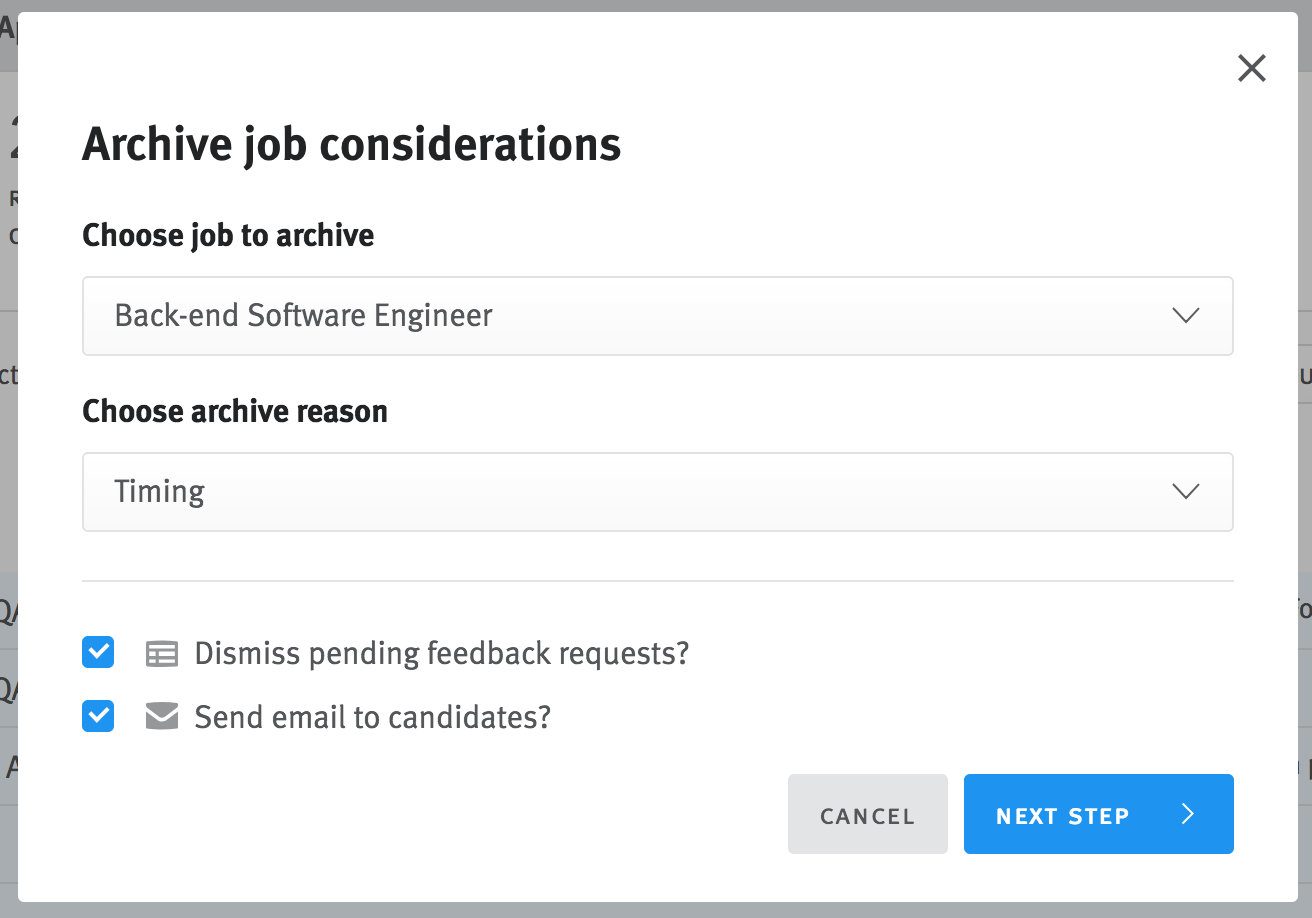Image resolution: width=1312 pixels, height=918 pixels.
Task: Open the archive reason selector showing Timing
Action: click(657, 492)
